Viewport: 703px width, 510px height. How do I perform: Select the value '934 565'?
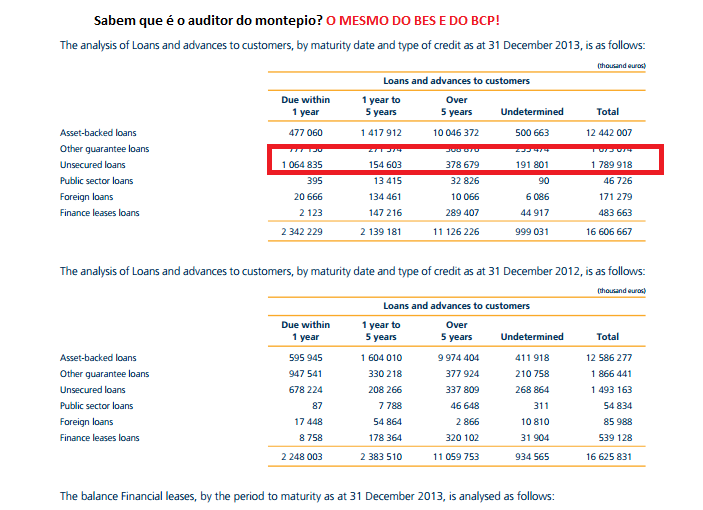pyautogui.click(x=532, y=457)
